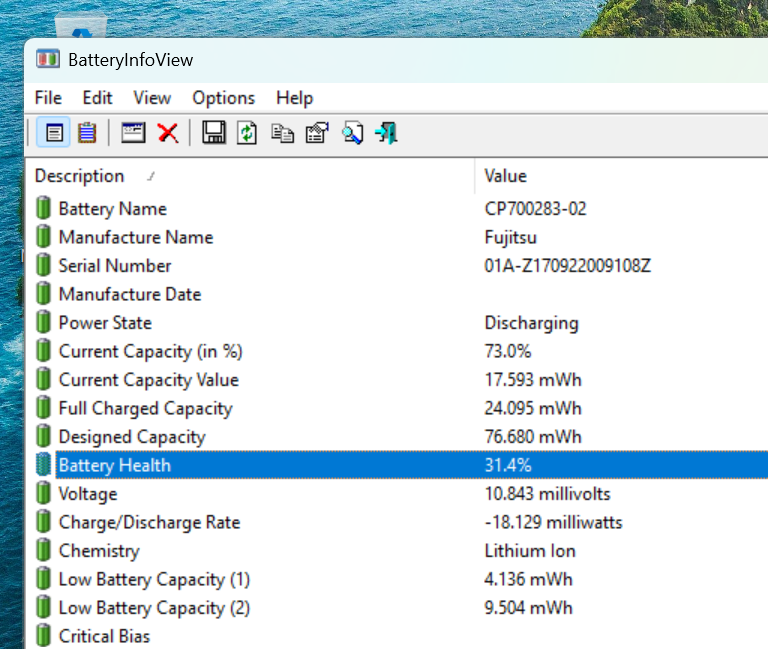Image resolution: width=768 pixels, height=649 pixels.
Task: Select the Show Battery Information view icon
Action: 54,133
